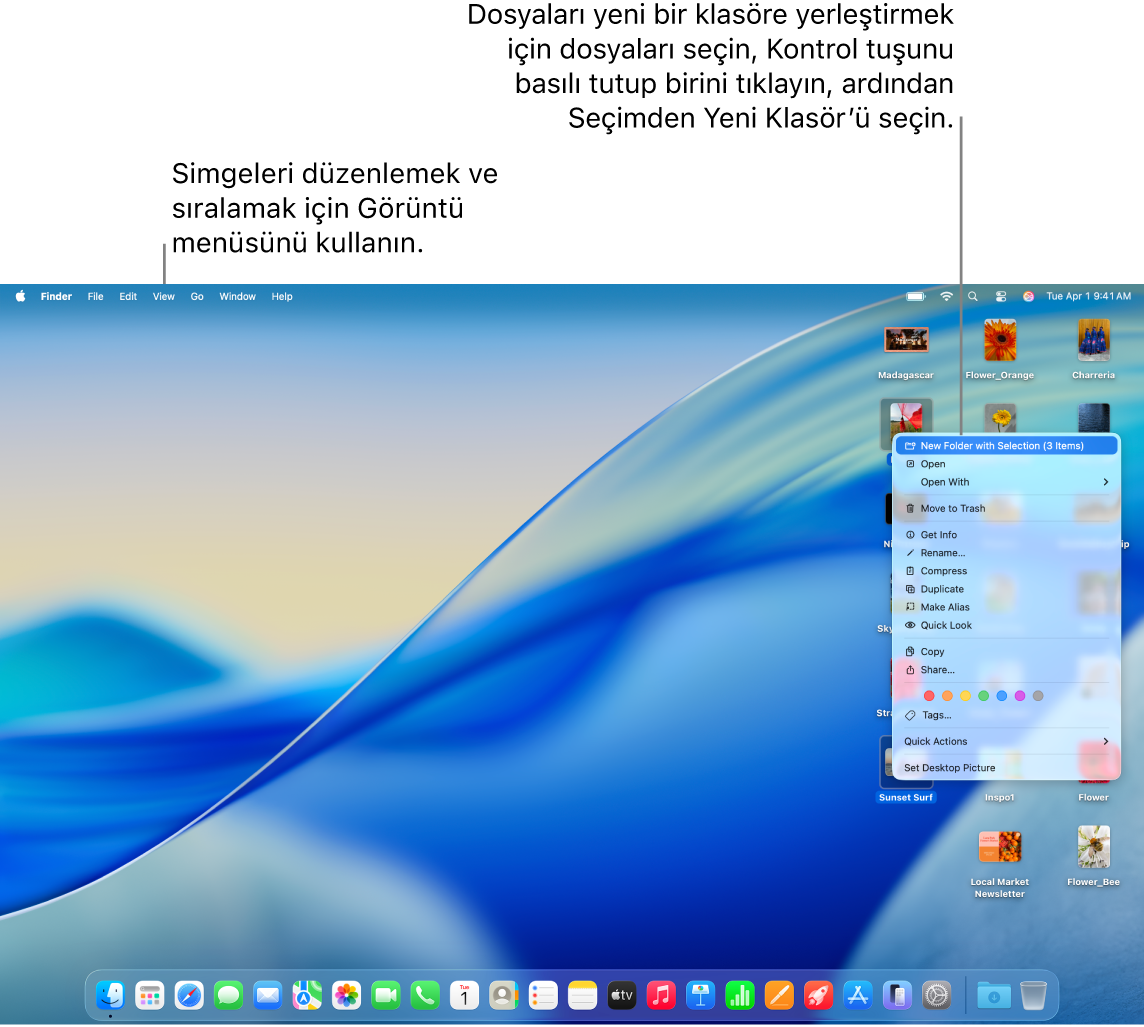Screen dimensions: 1144x1027
Task: Choose Duplicate in the context menu
Action: pyautogui.click(x=1007, y=589)
